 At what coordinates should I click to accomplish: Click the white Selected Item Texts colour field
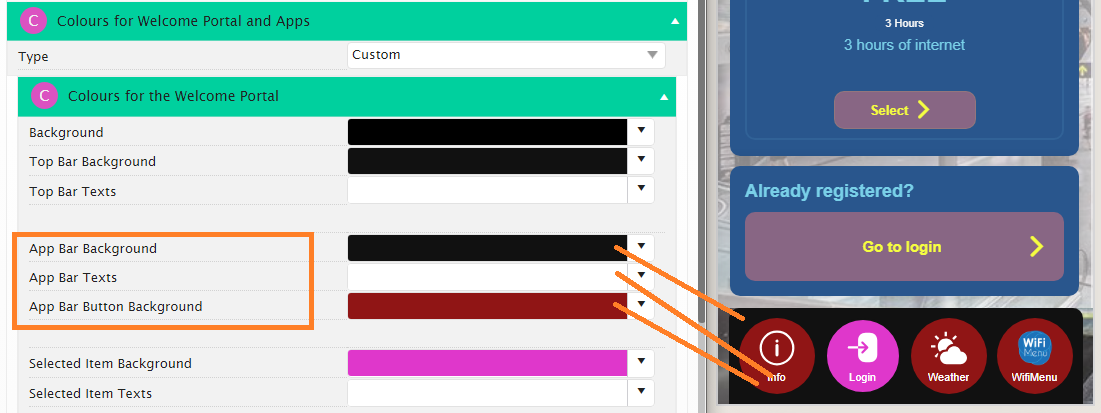pos(487,393)
